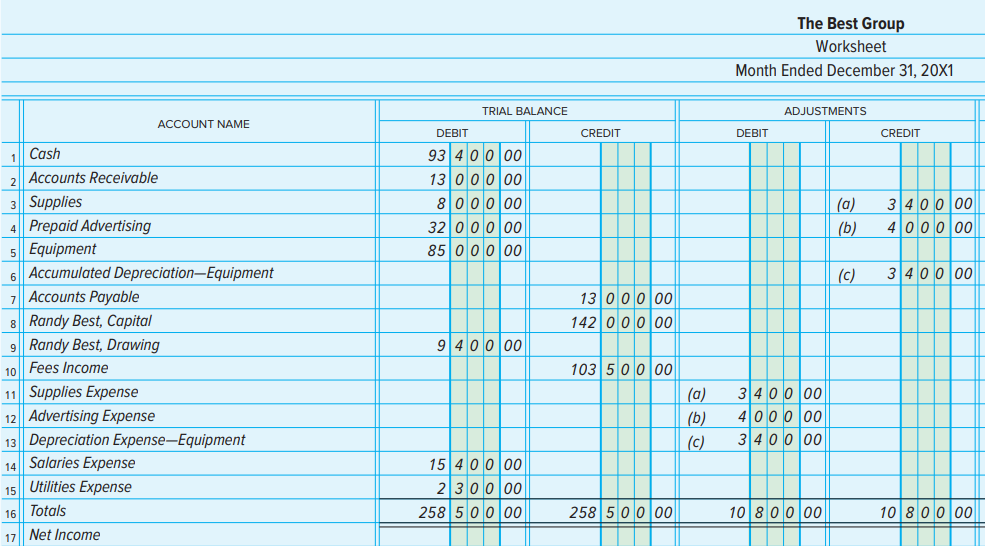
Task: Click the CREDIT header under ADJUSTMENTS
Action: point(900,133)
